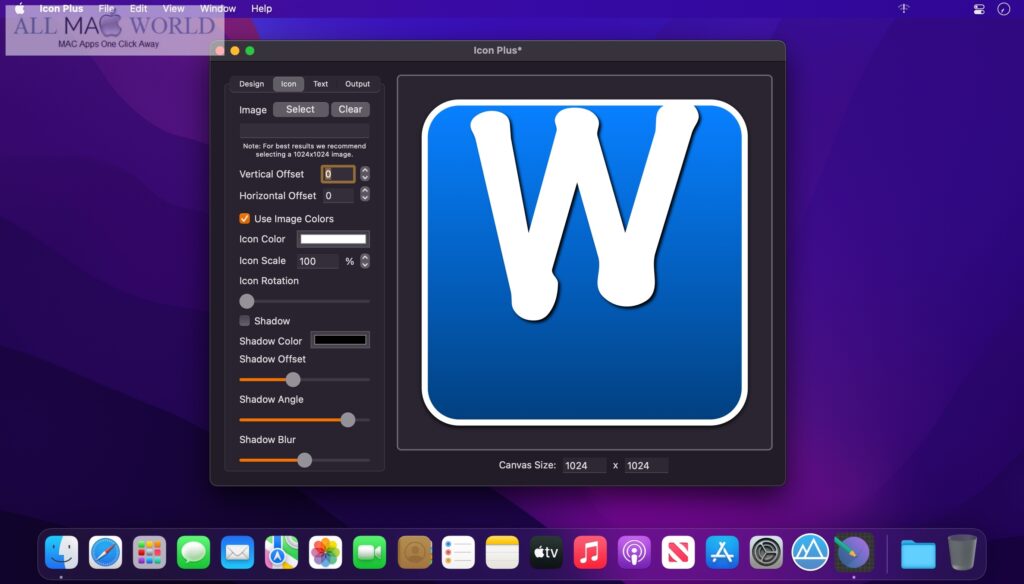This screenshot has width=1024, height=584.
Task: Click the empty image path field
Action: click(304, 129)
